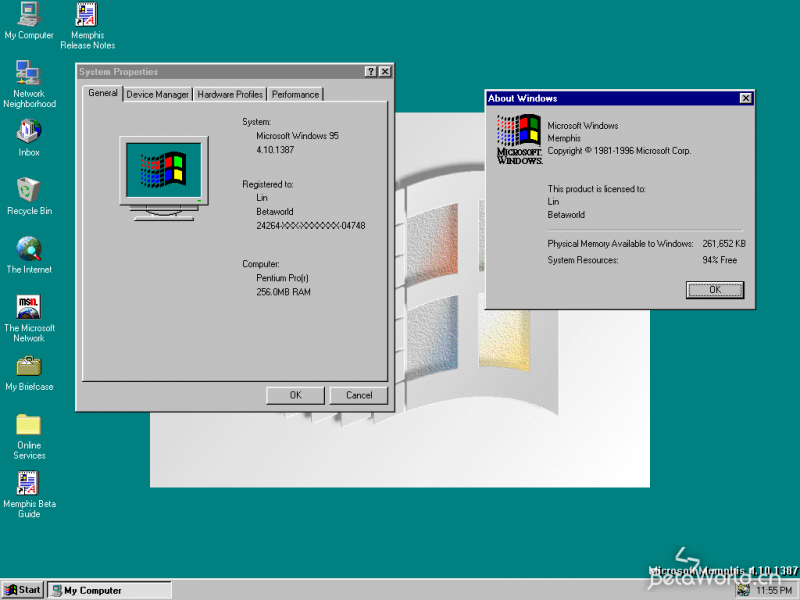Screen dimensions: 800x600
Task: Open the My Briefcase icon
Action: click(28, 366)
